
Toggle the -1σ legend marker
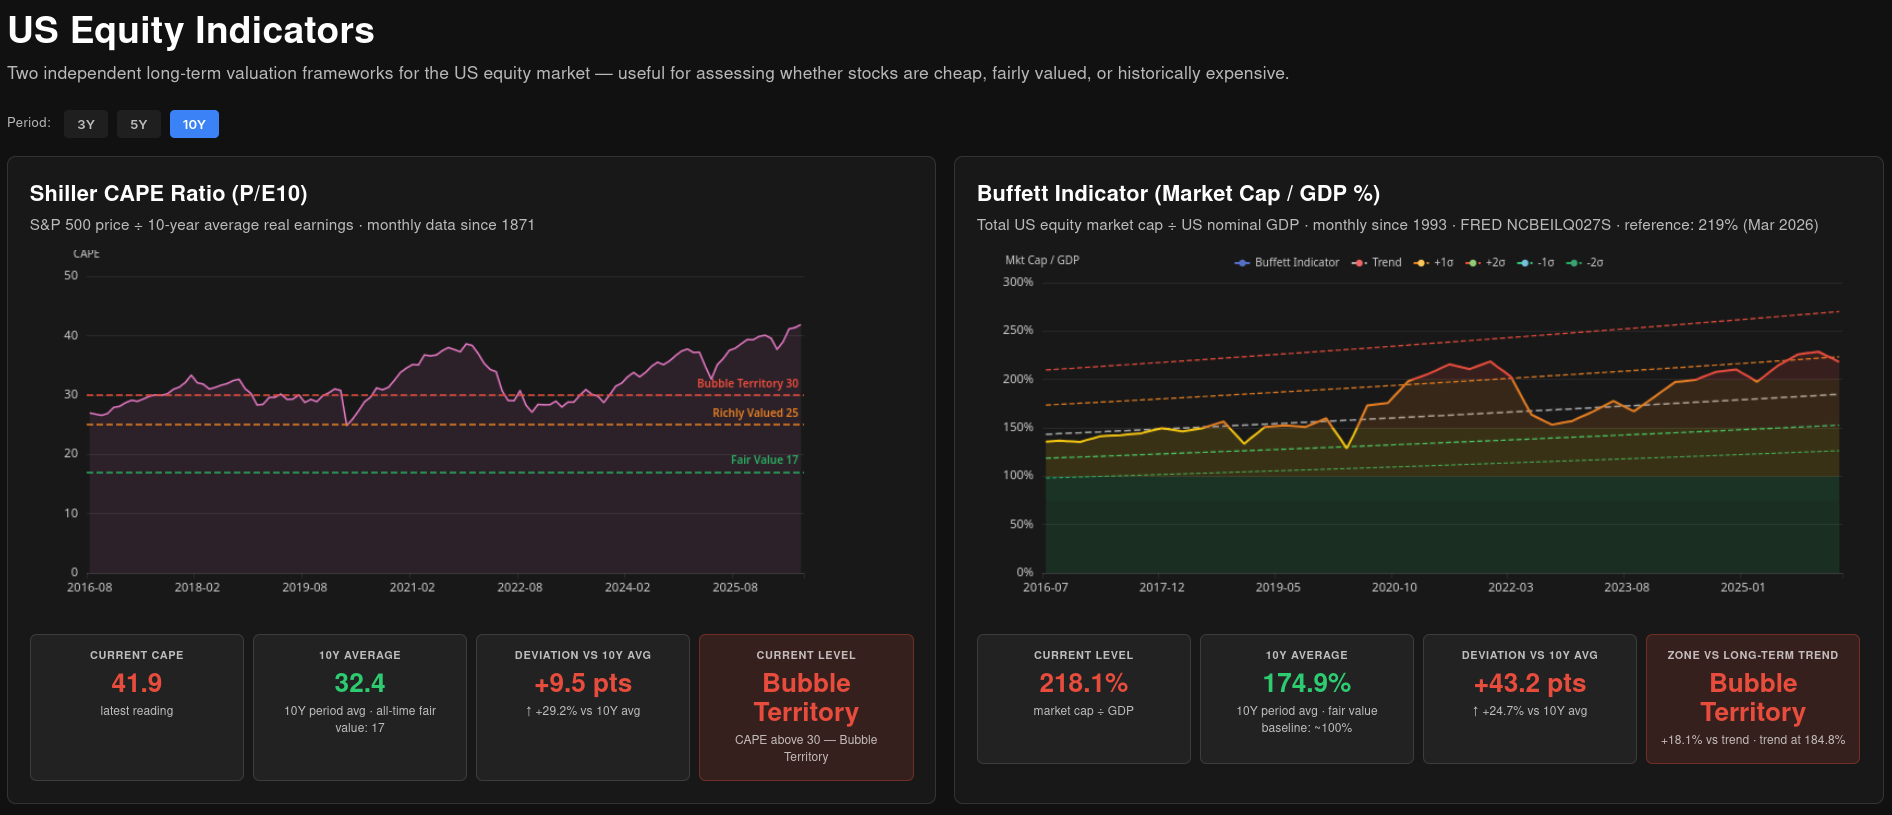pyautogui.click(x=1537, y=263)
